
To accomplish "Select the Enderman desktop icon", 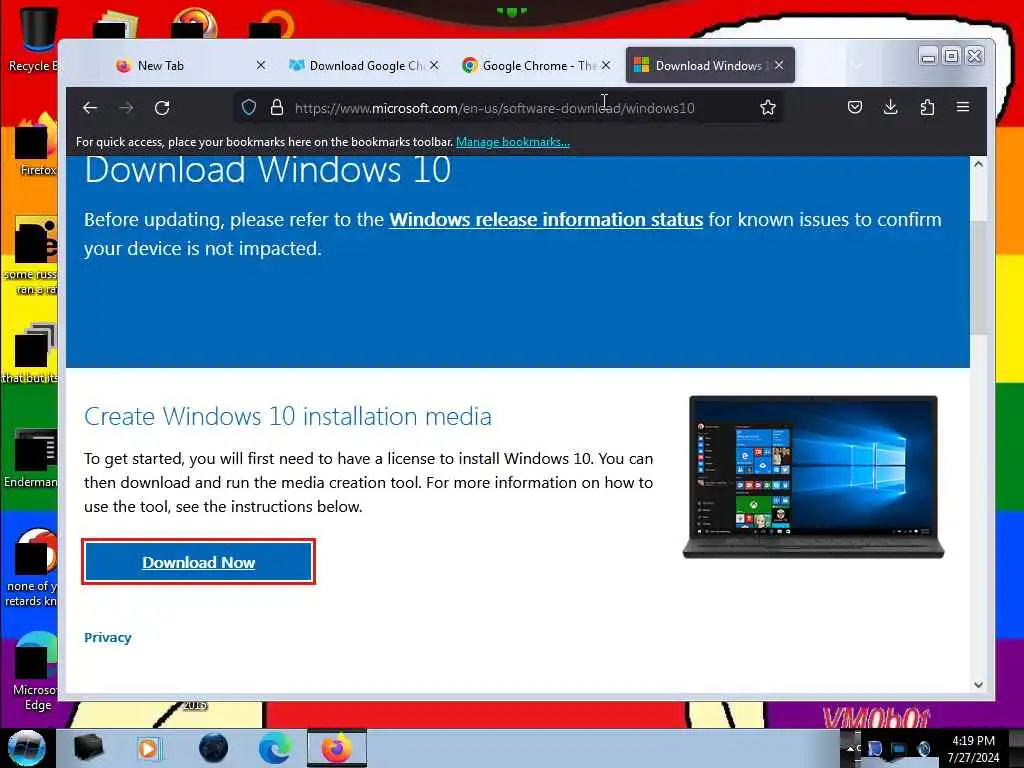I will tap(31, 458).
